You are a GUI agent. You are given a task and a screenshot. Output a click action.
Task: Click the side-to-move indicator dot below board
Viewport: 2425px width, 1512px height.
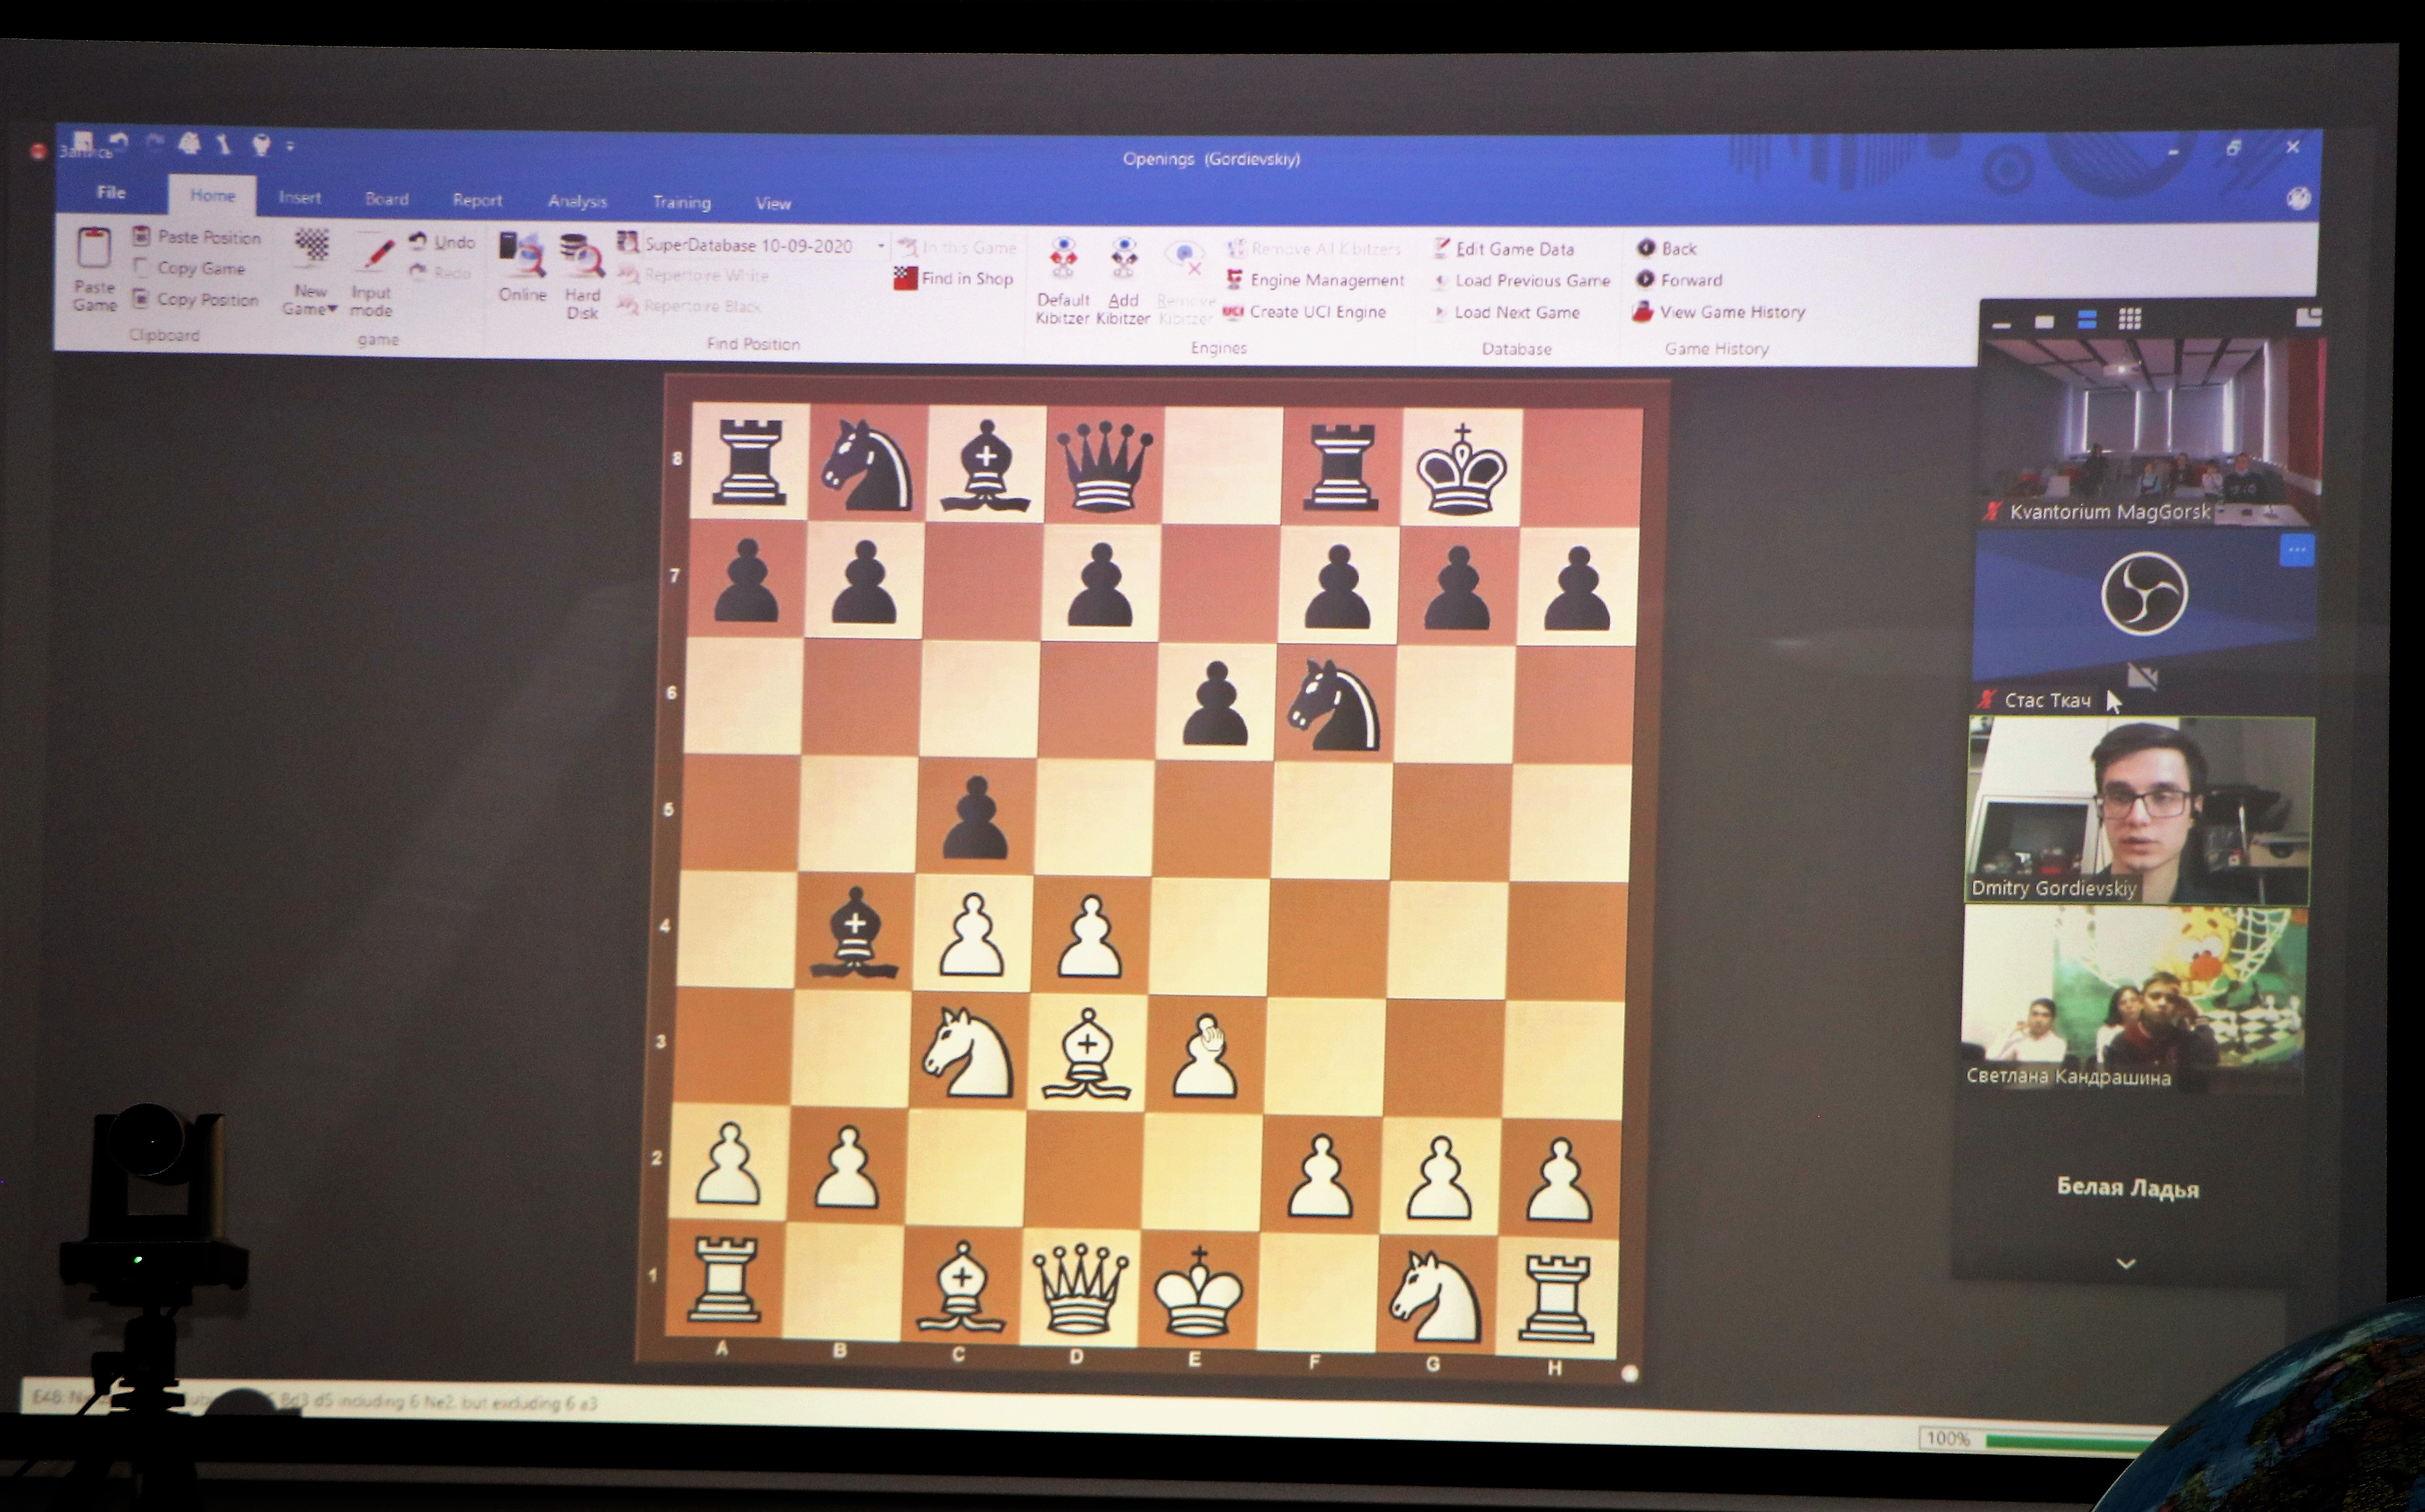[1629, 1374]
